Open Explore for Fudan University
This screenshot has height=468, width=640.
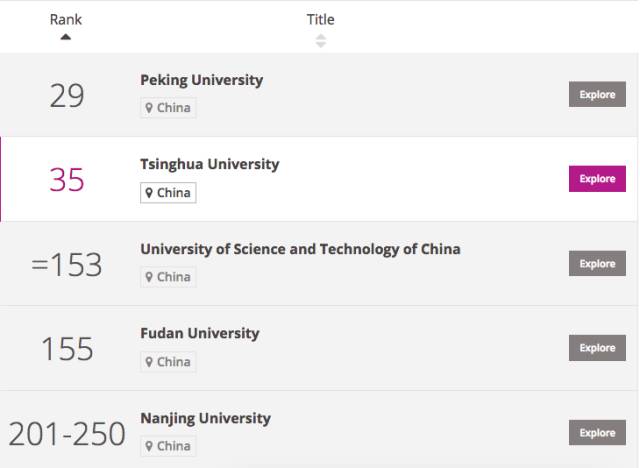coord(597,348)
